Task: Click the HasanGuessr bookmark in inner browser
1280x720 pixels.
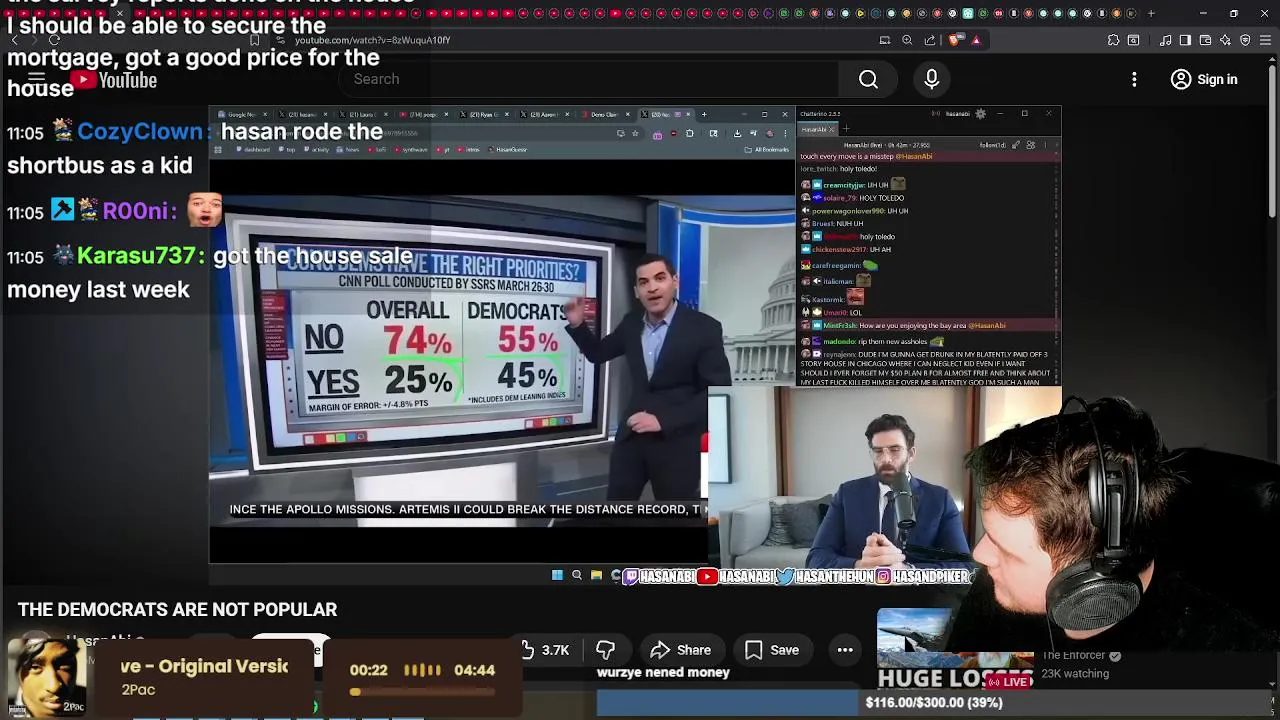Action: tap(509, 149)
